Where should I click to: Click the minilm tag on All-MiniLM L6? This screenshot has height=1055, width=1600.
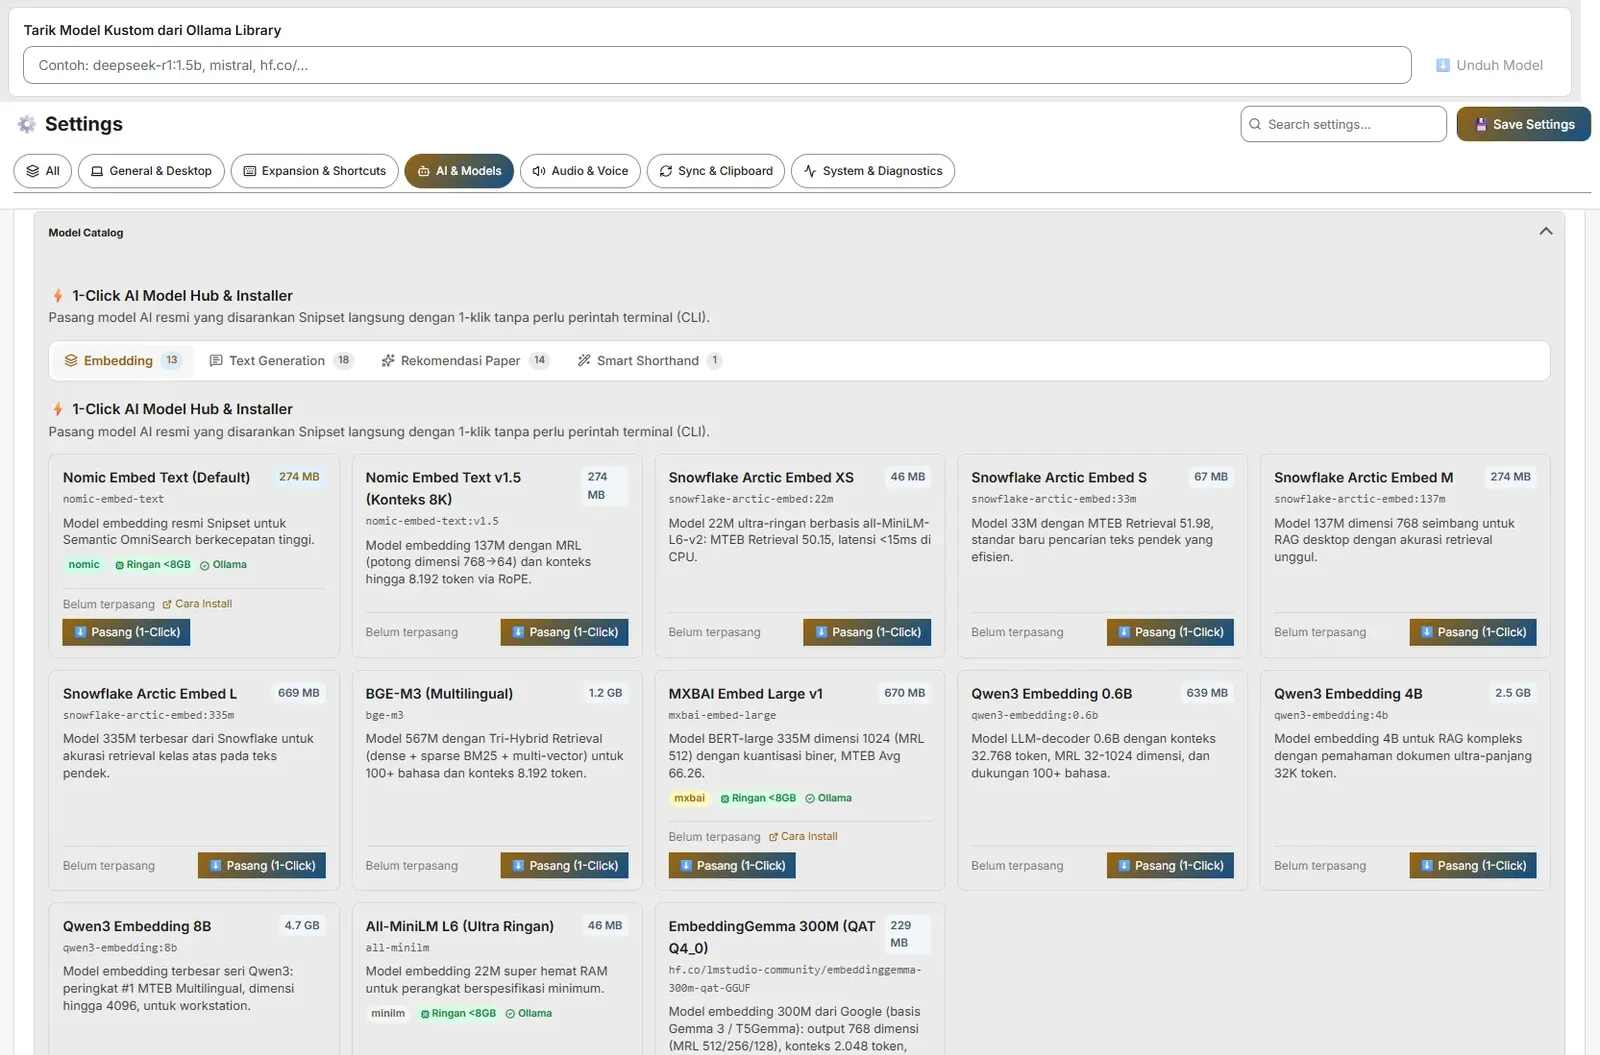point(388,1013)
